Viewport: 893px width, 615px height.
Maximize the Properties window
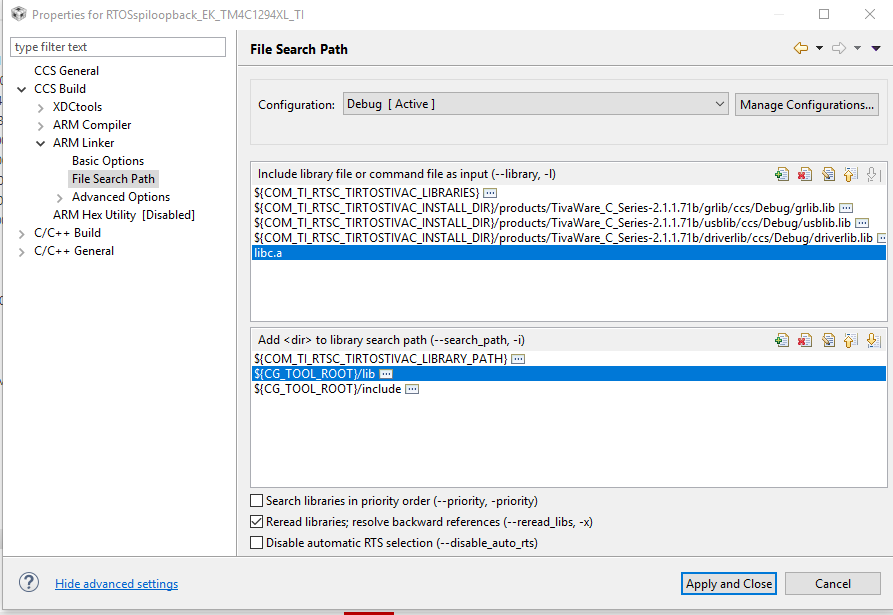pos(824,14)
